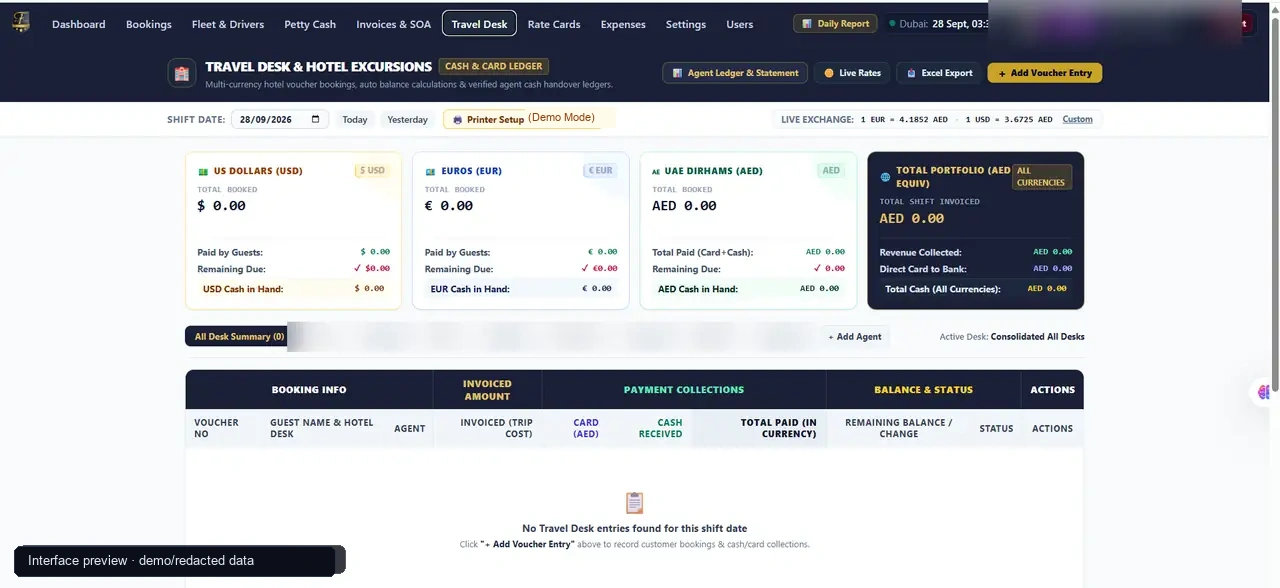Click the company logo icon in navbar

[20, 22]
